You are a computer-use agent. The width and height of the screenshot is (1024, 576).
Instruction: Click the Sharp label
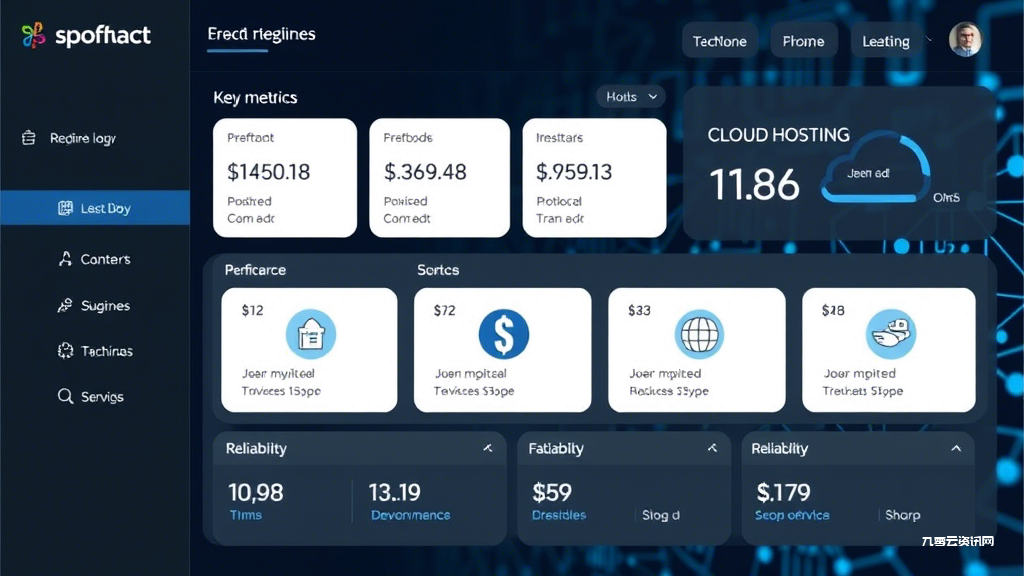point(903,515)
